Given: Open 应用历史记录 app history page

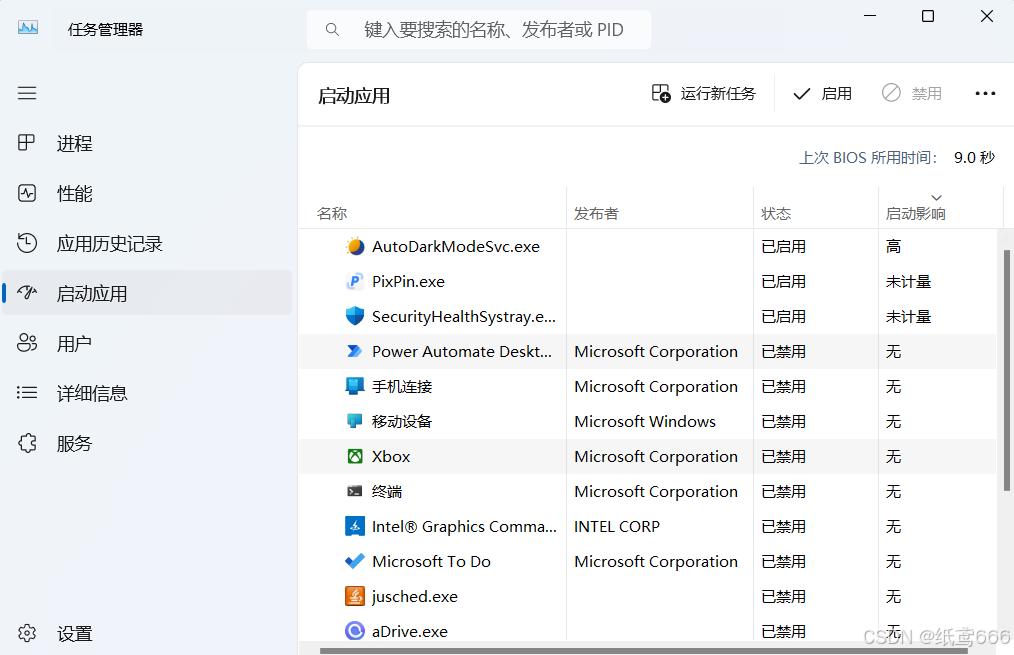Looking at the screenshot, I should (109, 243).
